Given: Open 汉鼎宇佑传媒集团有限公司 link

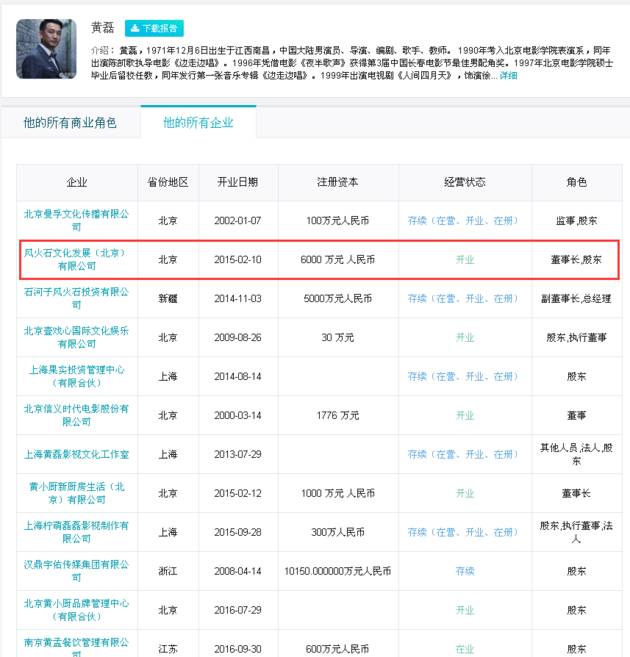Looking at the screenshot, I should tap(77, 571).
